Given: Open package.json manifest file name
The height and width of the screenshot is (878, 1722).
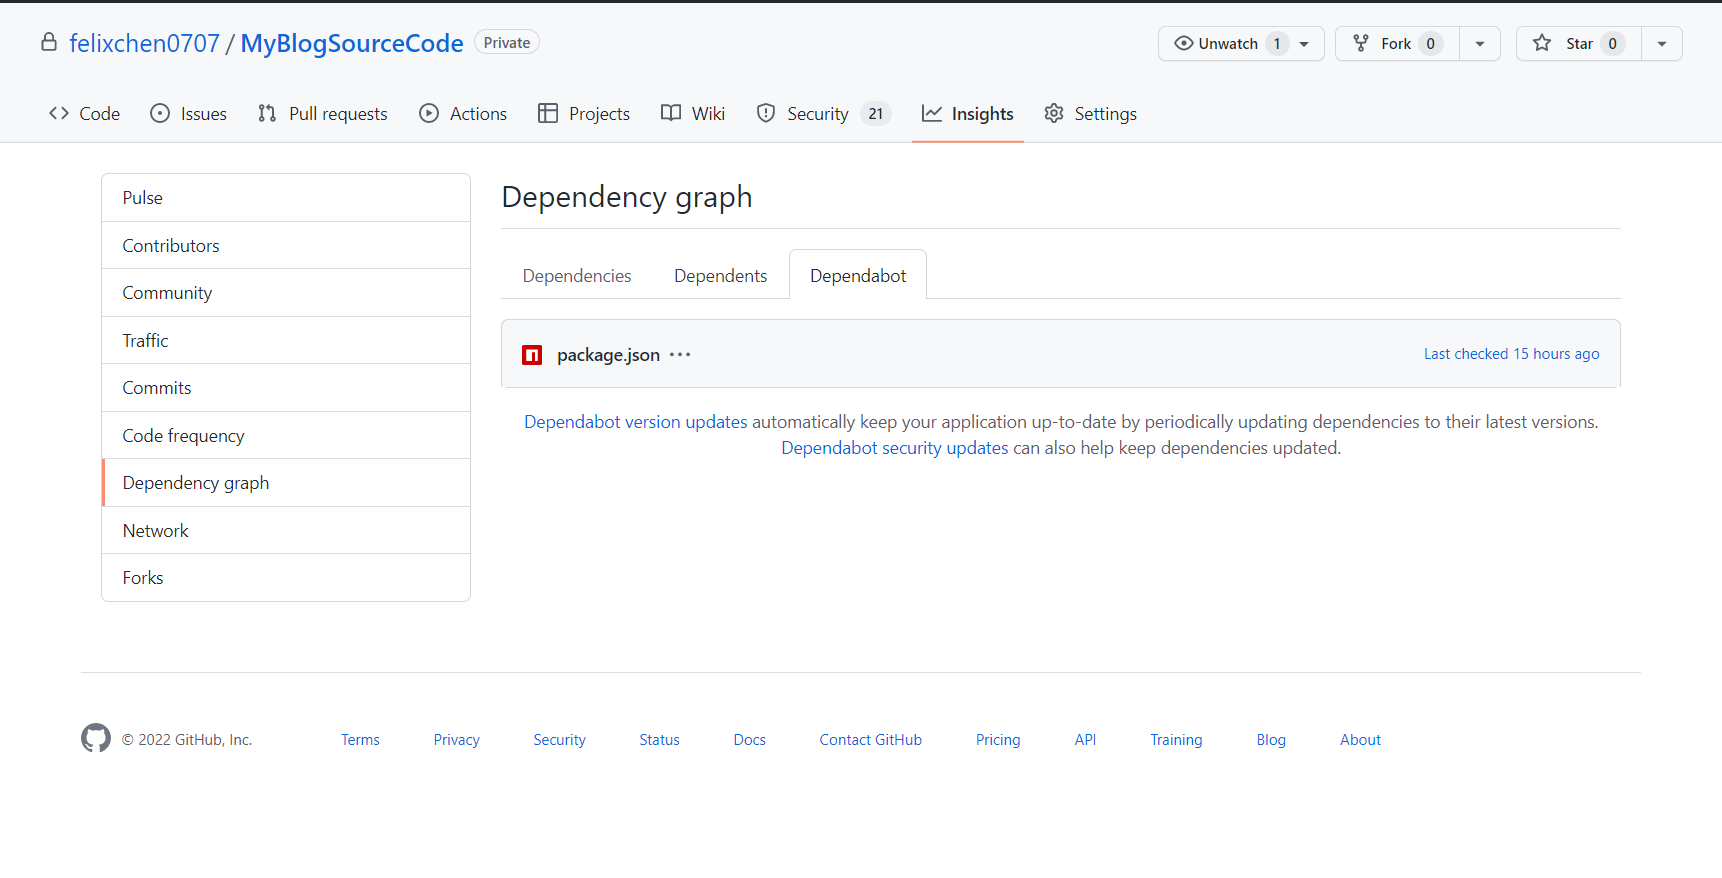Looking at the screenshot, I should (608, 355).
